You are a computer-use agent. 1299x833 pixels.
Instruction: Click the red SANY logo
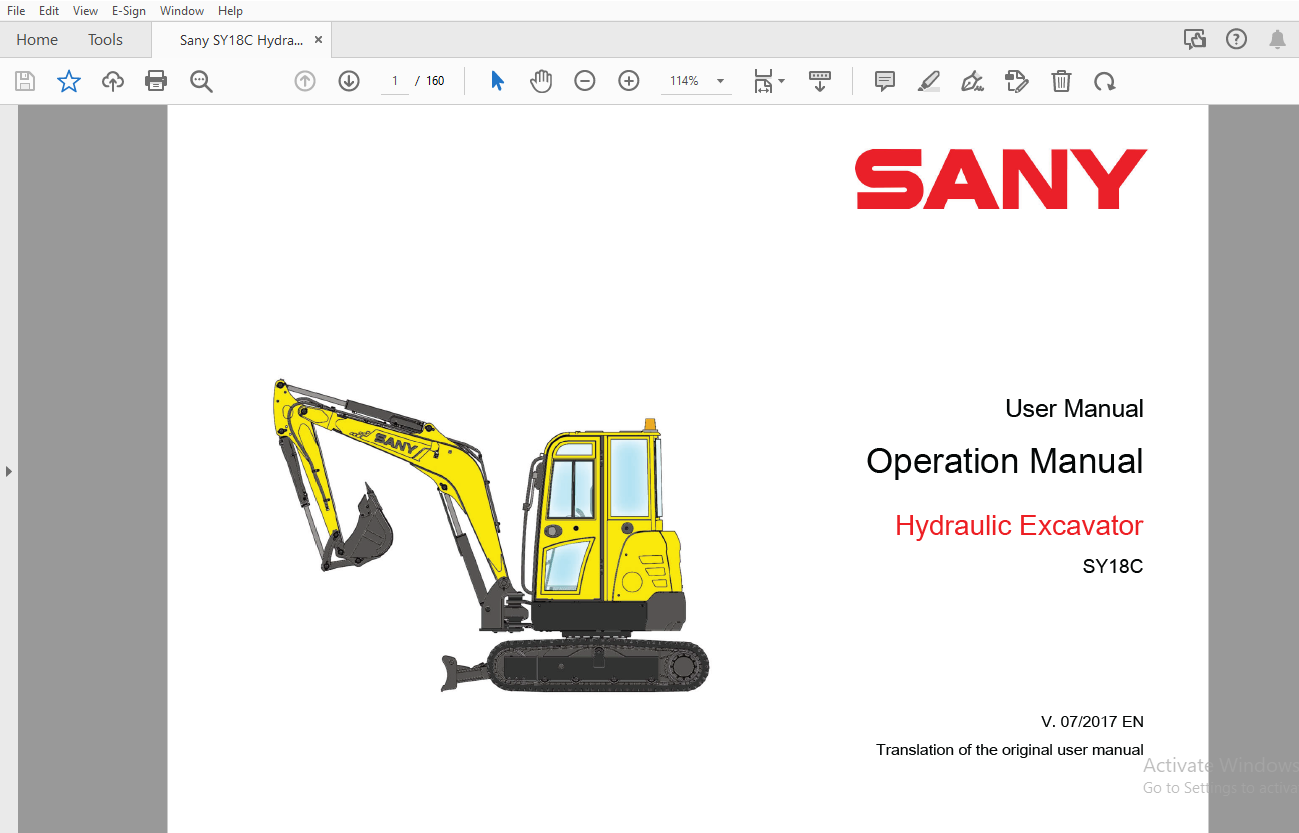click(x=1001, y=179)
